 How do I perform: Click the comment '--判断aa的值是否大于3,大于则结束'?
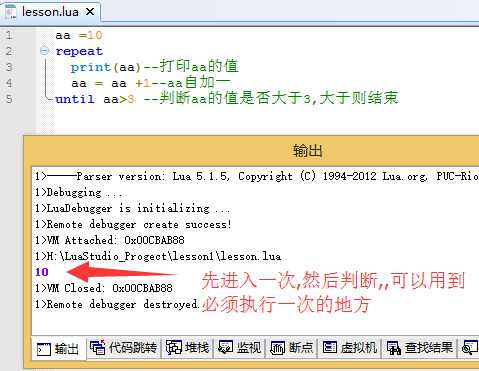[271, 98]
